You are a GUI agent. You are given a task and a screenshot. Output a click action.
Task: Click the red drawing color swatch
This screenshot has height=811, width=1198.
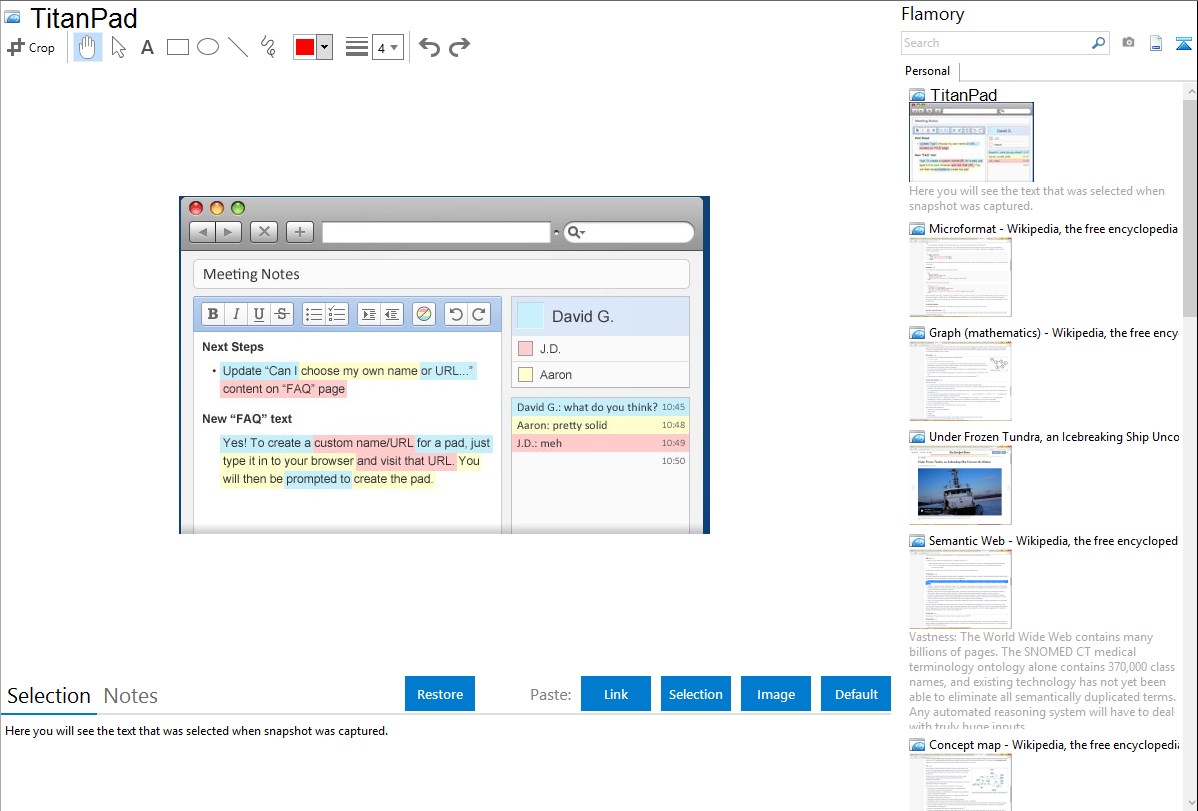click(305, 47)
